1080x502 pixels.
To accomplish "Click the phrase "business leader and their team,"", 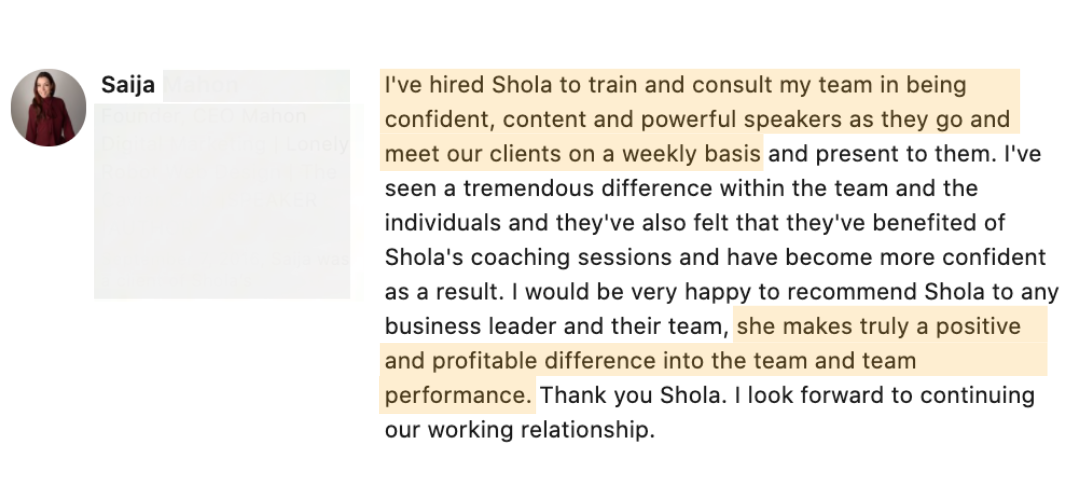I will 556,326.
